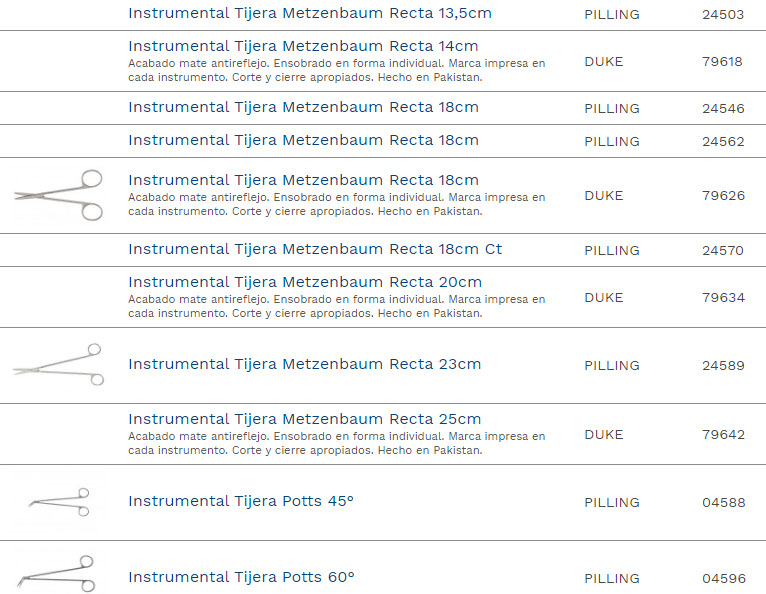This screenshot has width=766, height=594.
Task: Open Instrumental Tijera Metzenbaum Recta 20cm link
Action: [305, 282]
